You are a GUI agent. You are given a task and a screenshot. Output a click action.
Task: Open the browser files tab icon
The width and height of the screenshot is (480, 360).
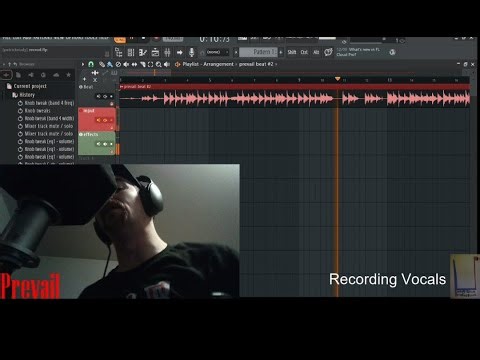pyautogui.click(x=18, y=75)
